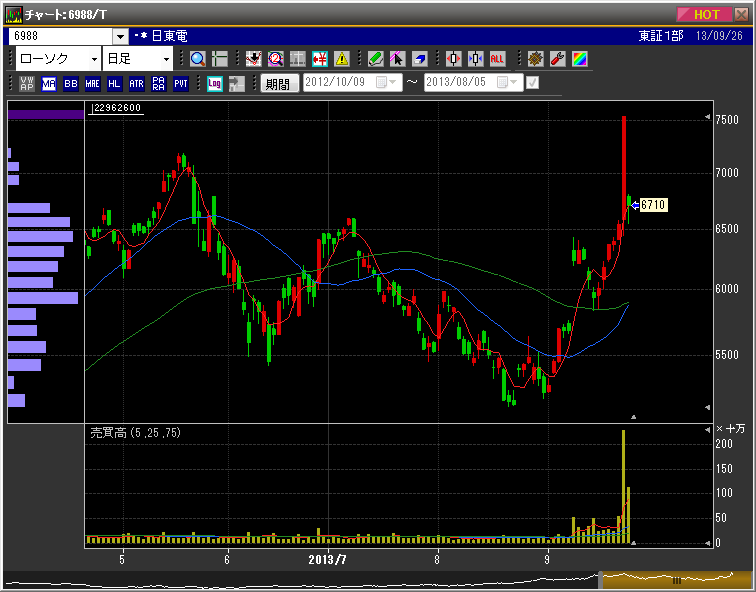Image resolution: width=756 pixels, height=592 pixels.
Task: Click the start date field 2012/10/09
Action: tap(339, 83)
